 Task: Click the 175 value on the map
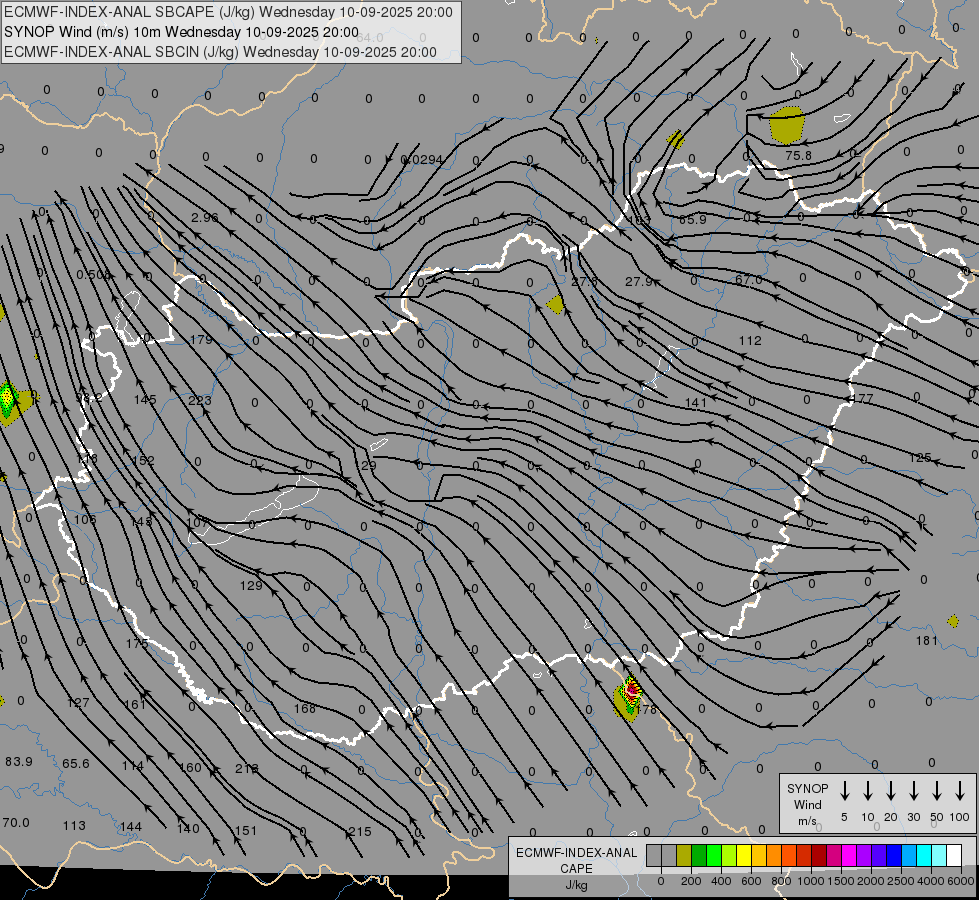pos(137,643)
